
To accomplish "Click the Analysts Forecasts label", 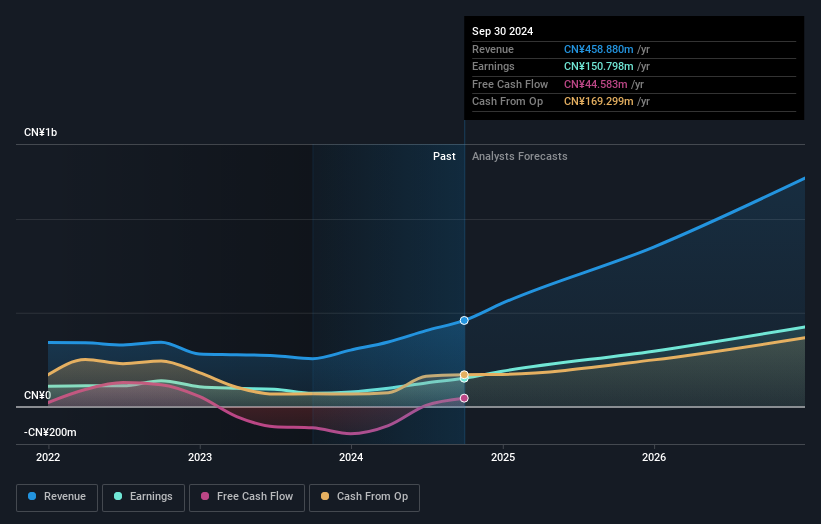I will tap(520, 157).
